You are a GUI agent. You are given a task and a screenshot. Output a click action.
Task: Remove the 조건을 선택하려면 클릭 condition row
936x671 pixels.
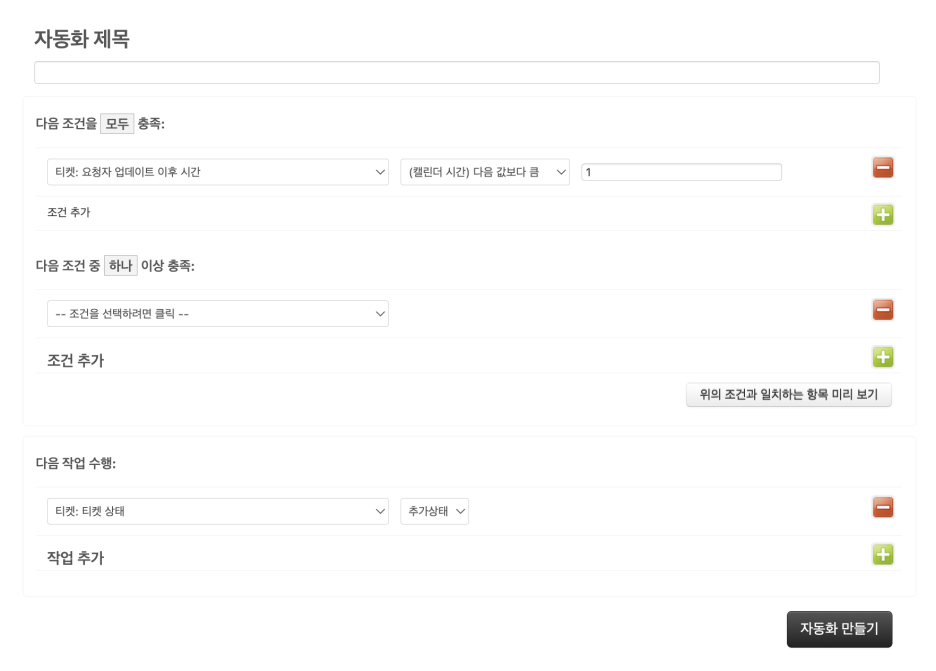883,310
